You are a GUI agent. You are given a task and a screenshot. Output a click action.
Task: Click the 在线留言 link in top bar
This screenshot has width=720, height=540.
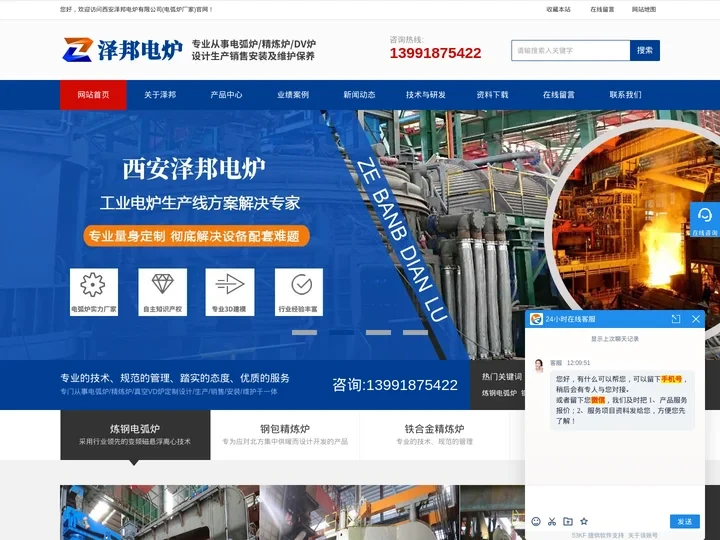tap(602, 9)
